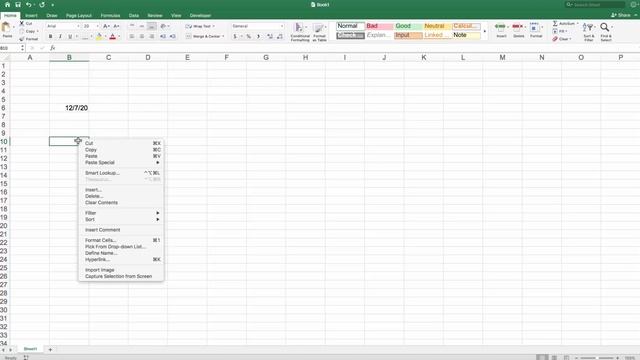
Task: Click the decrease decimal icon
Action: click(x=280, y=37)
